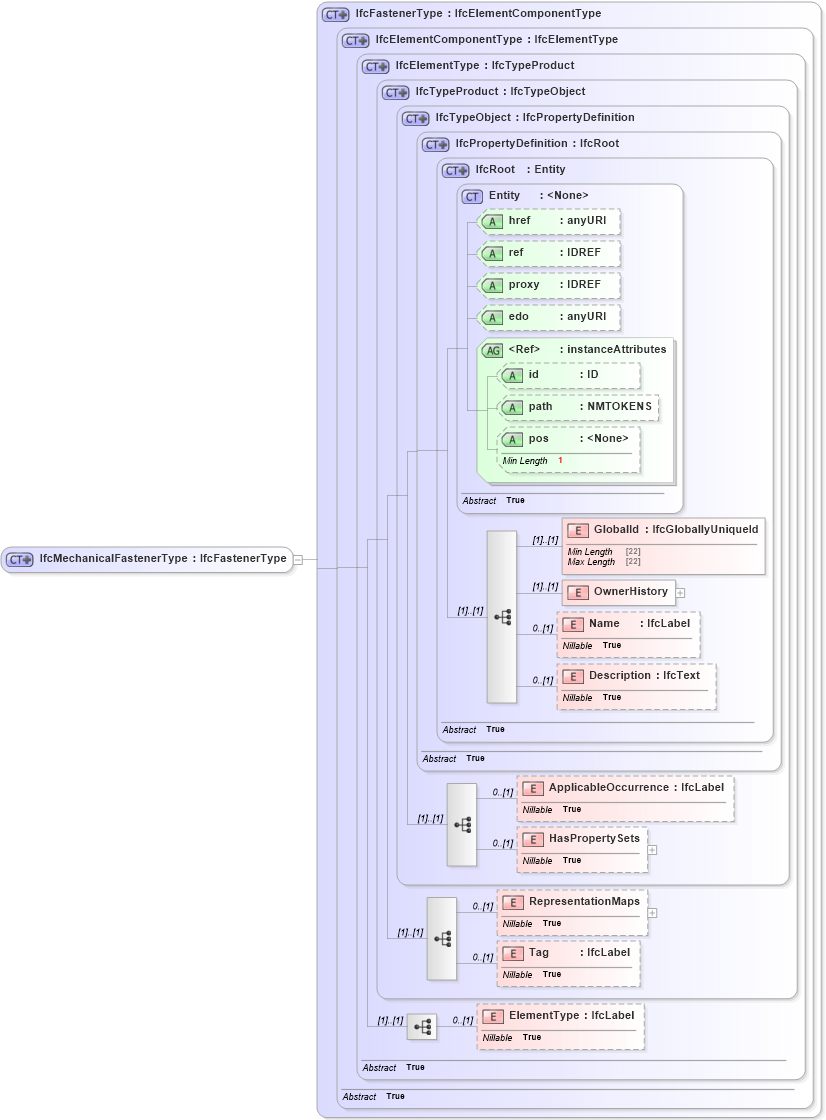Screen dimensions: 826x1120
Task: Click the E icon for GlobalId element
Action: [577, 530]
